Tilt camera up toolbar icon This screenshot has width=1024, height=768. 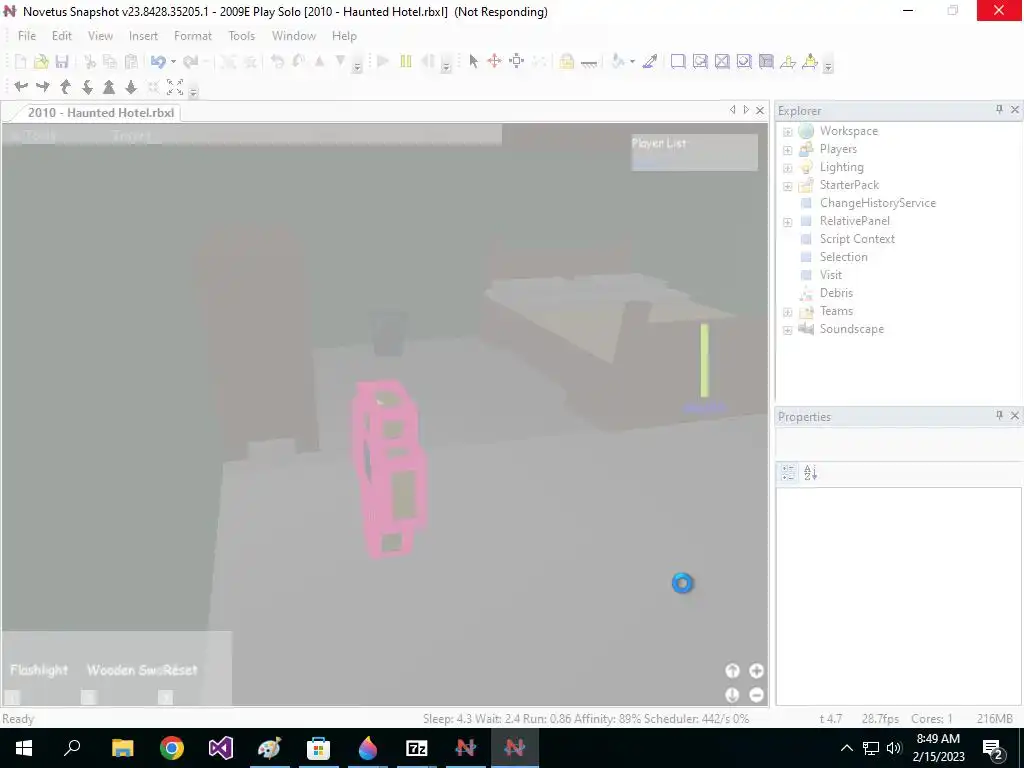tap(65, 86)
